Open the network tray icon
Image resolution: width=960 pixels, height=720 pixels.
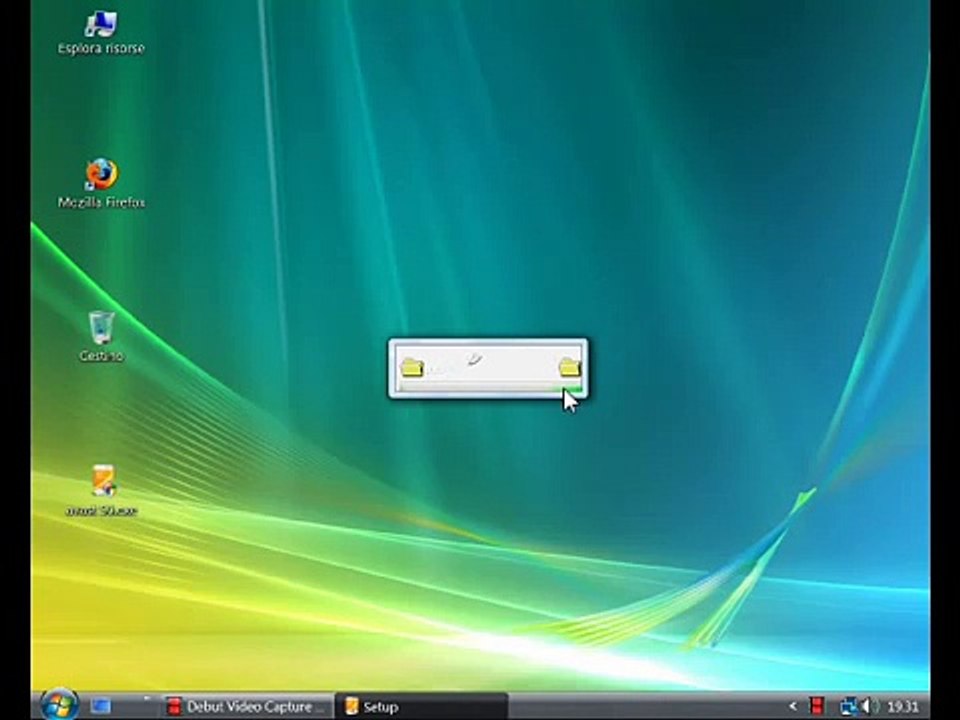point(848,707)
